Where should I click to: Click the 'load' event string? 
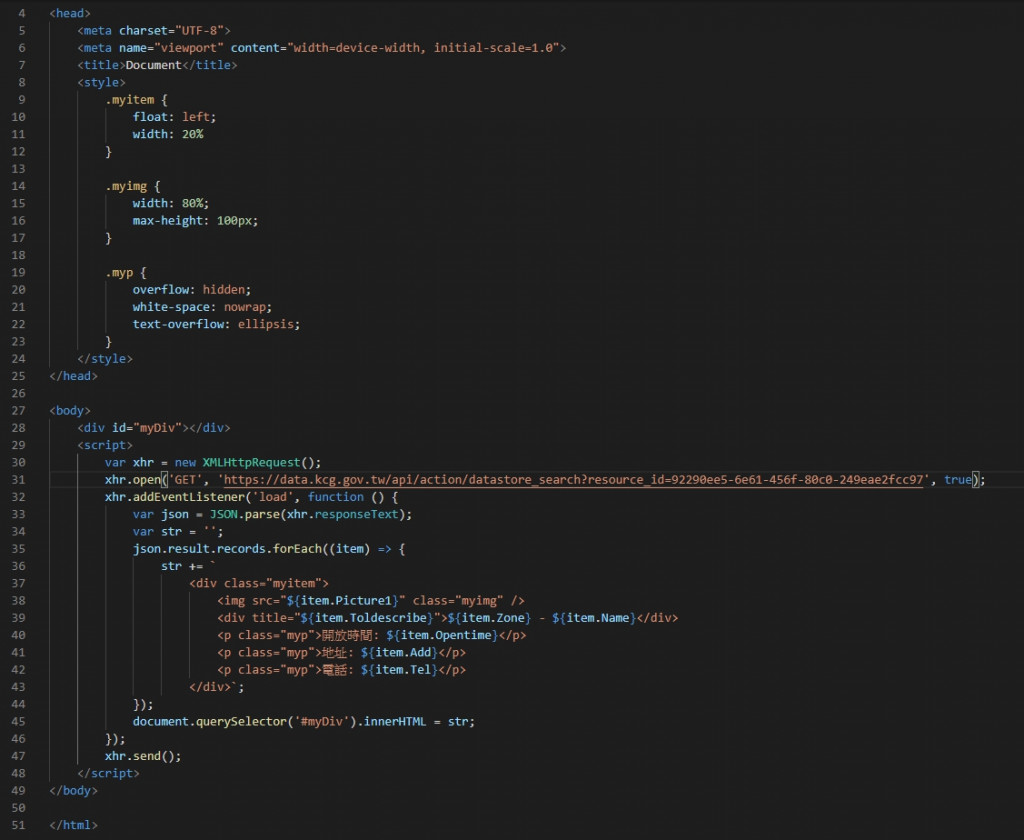(x=272, y=497)
